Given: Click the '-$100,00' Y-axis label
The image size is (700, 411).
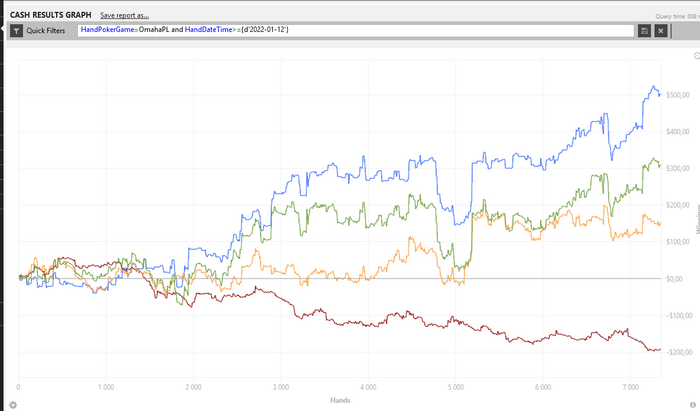Looking at the screenshot, I should click(x=679, y=316).
